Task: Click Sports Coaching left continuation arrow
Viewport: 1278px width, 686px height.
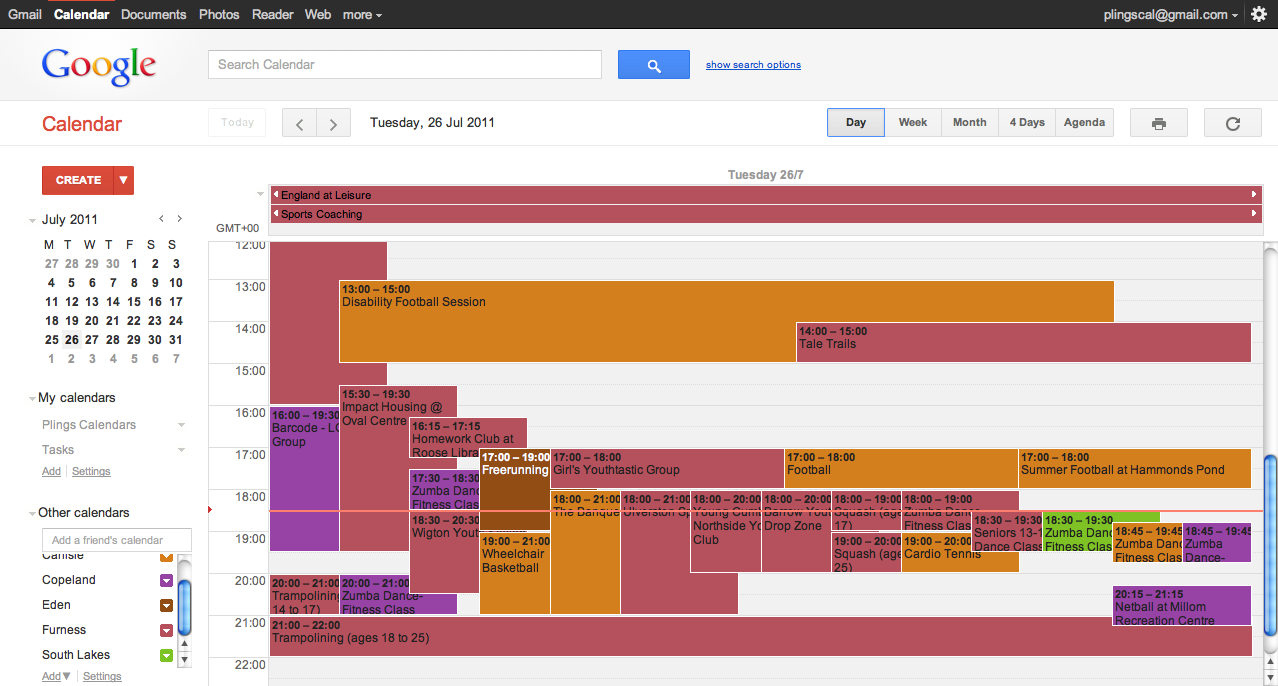Action: (276, 214)
